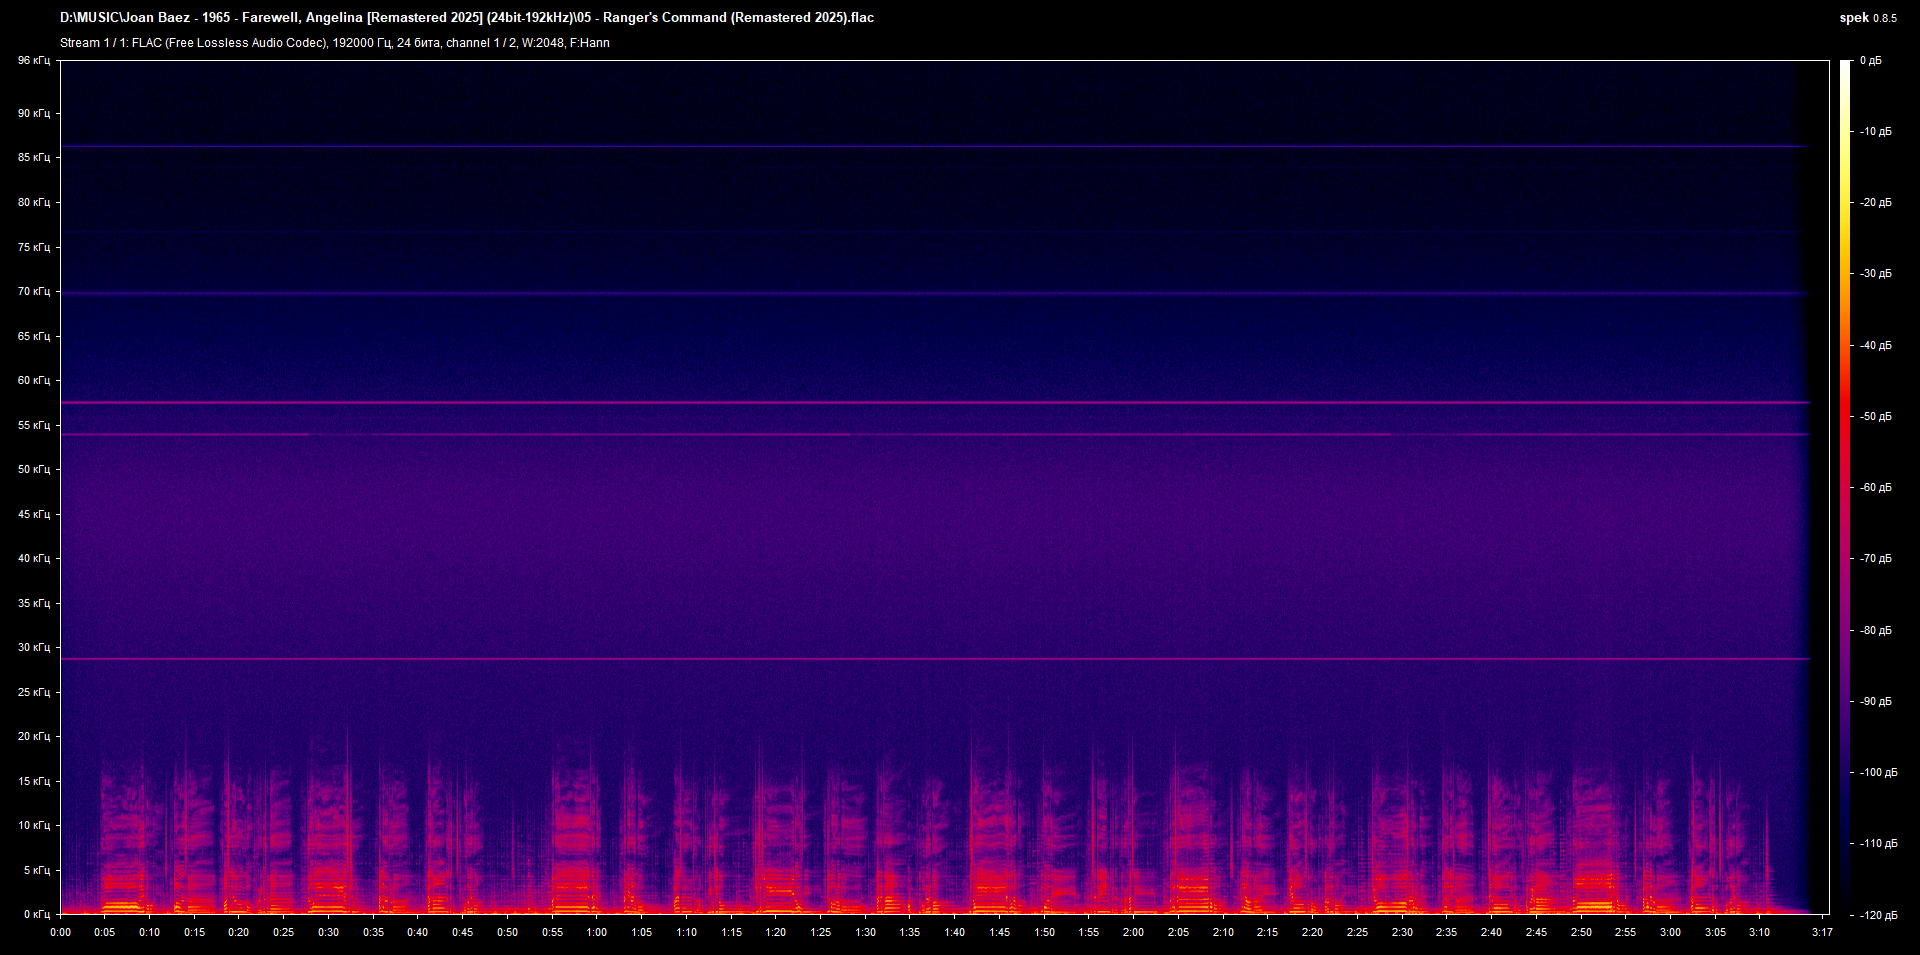Click the dB color gradient scale bar

click(x=1846, y=487)
